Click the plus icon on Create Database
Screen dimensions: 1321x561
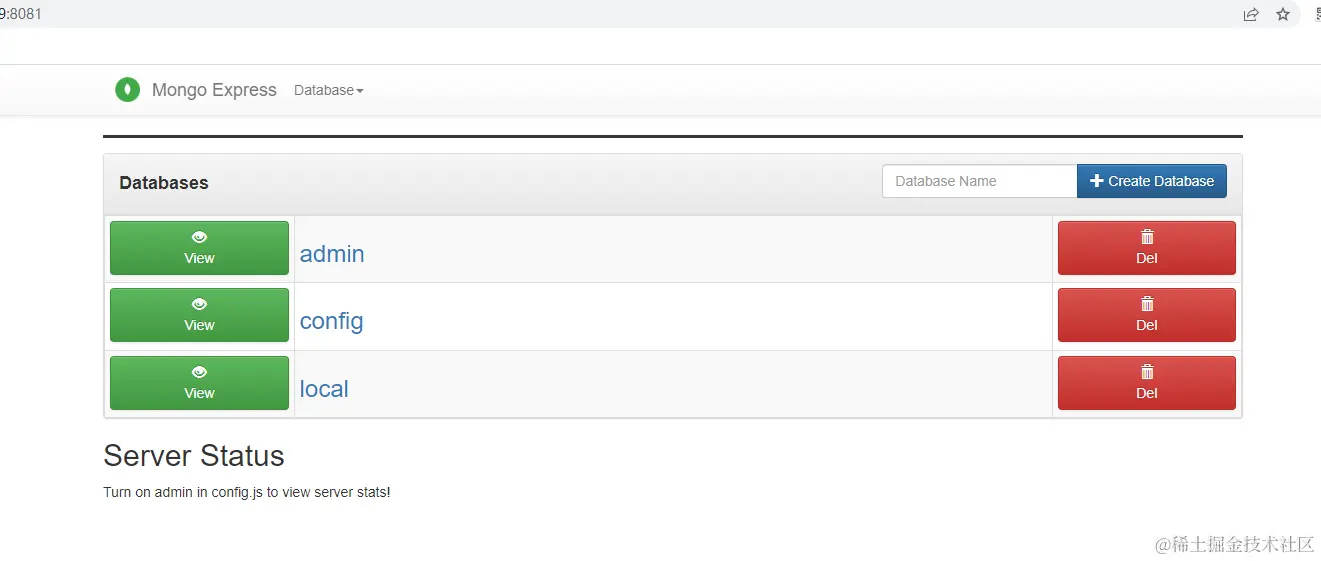(x=1096, y=181)
